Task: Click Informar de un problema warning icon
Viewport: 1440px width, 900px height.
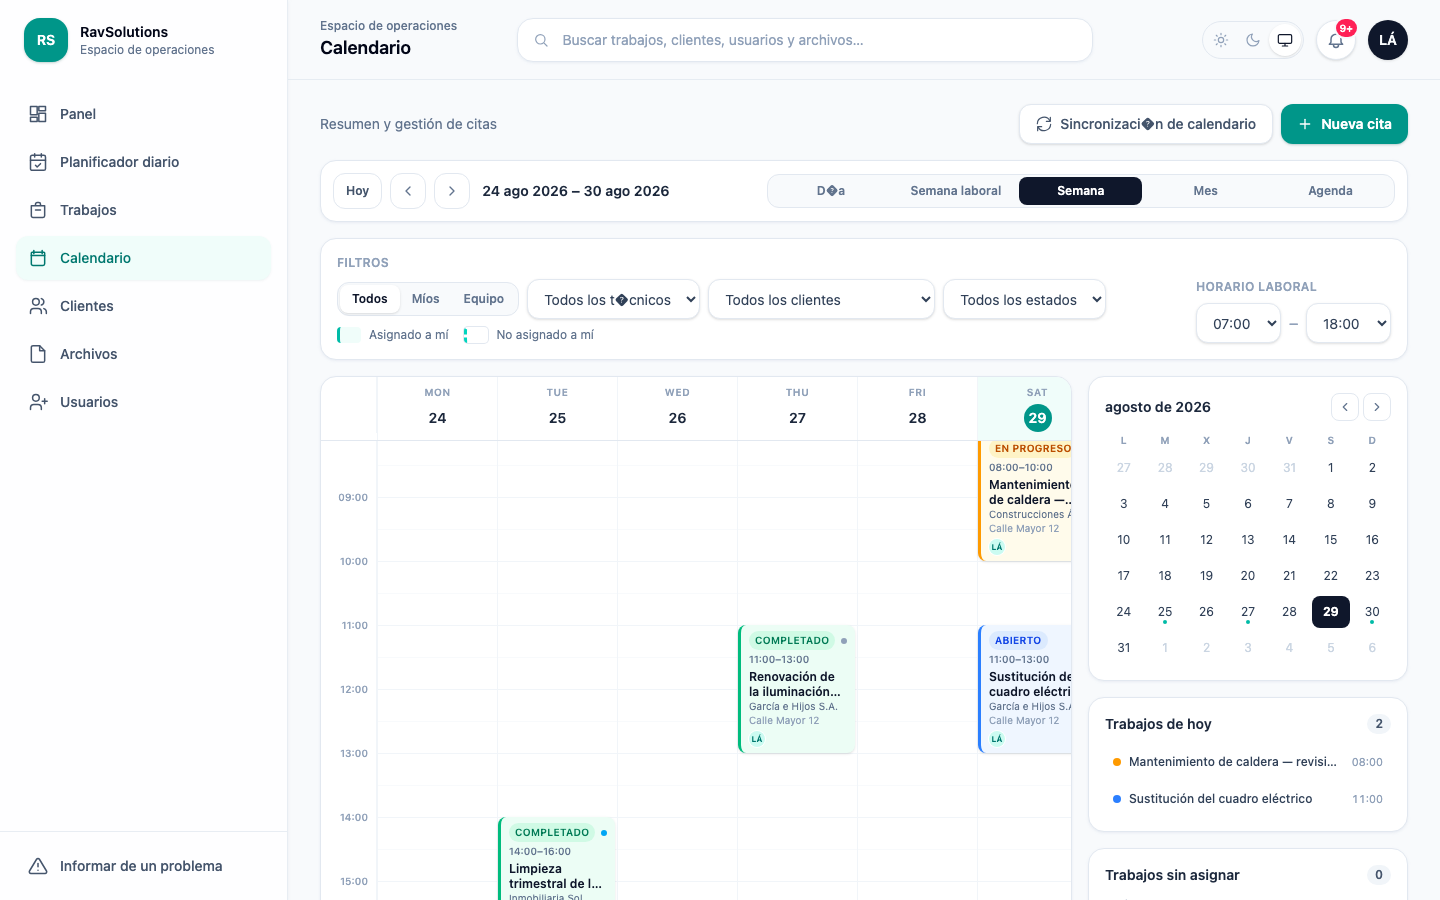Action: point(38,866)
